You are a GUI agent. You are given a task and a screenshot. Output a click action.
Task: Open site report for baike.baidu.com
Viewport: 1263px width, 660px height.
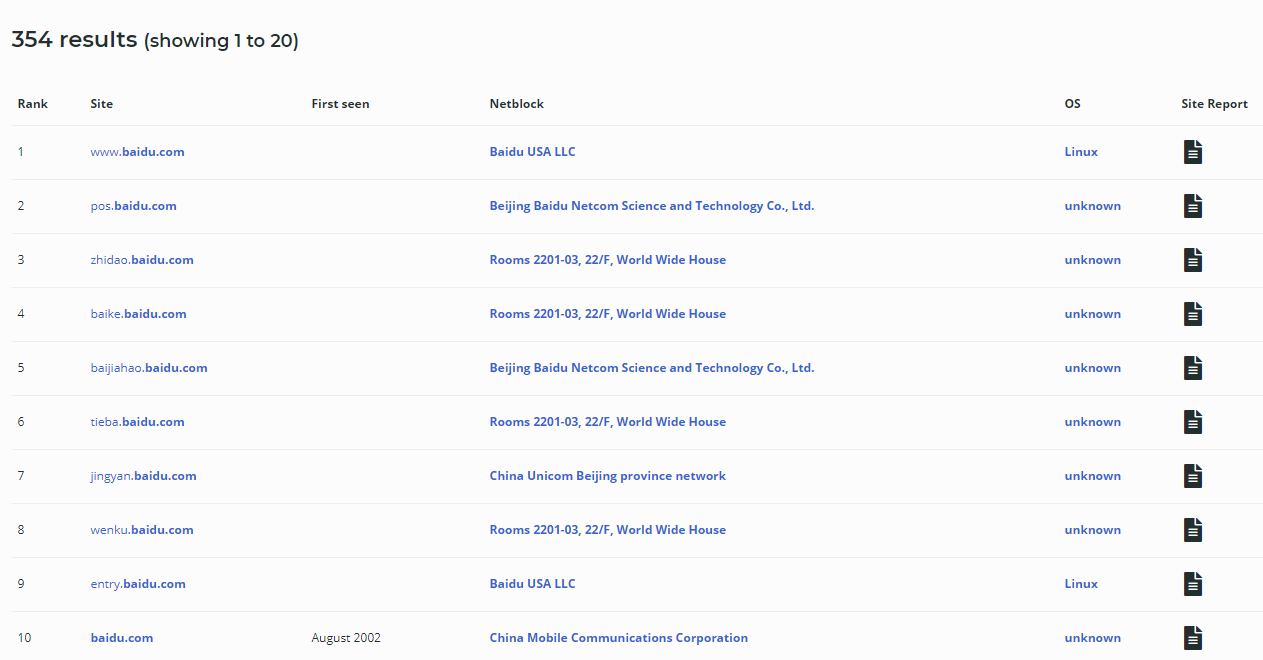tap(1193, 314)
